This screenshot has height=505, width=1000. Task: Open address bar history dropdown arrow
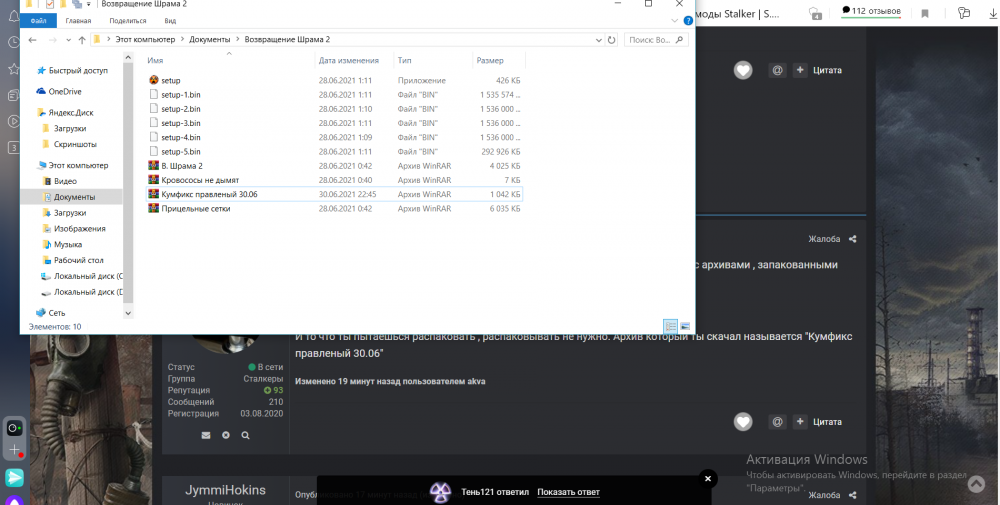coord(599,39)
